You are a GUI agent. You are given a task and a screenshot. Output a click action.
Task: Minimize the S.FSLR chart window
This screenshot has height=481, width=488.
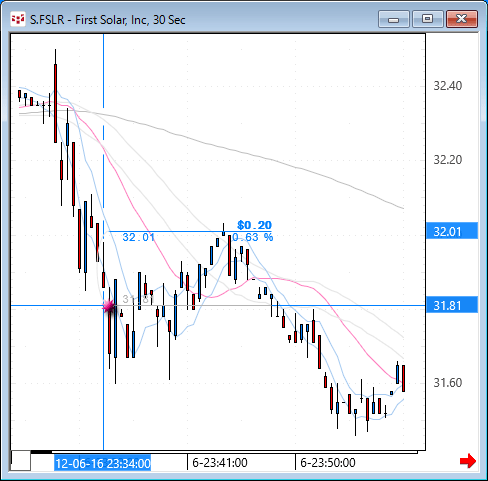(394, 19)
